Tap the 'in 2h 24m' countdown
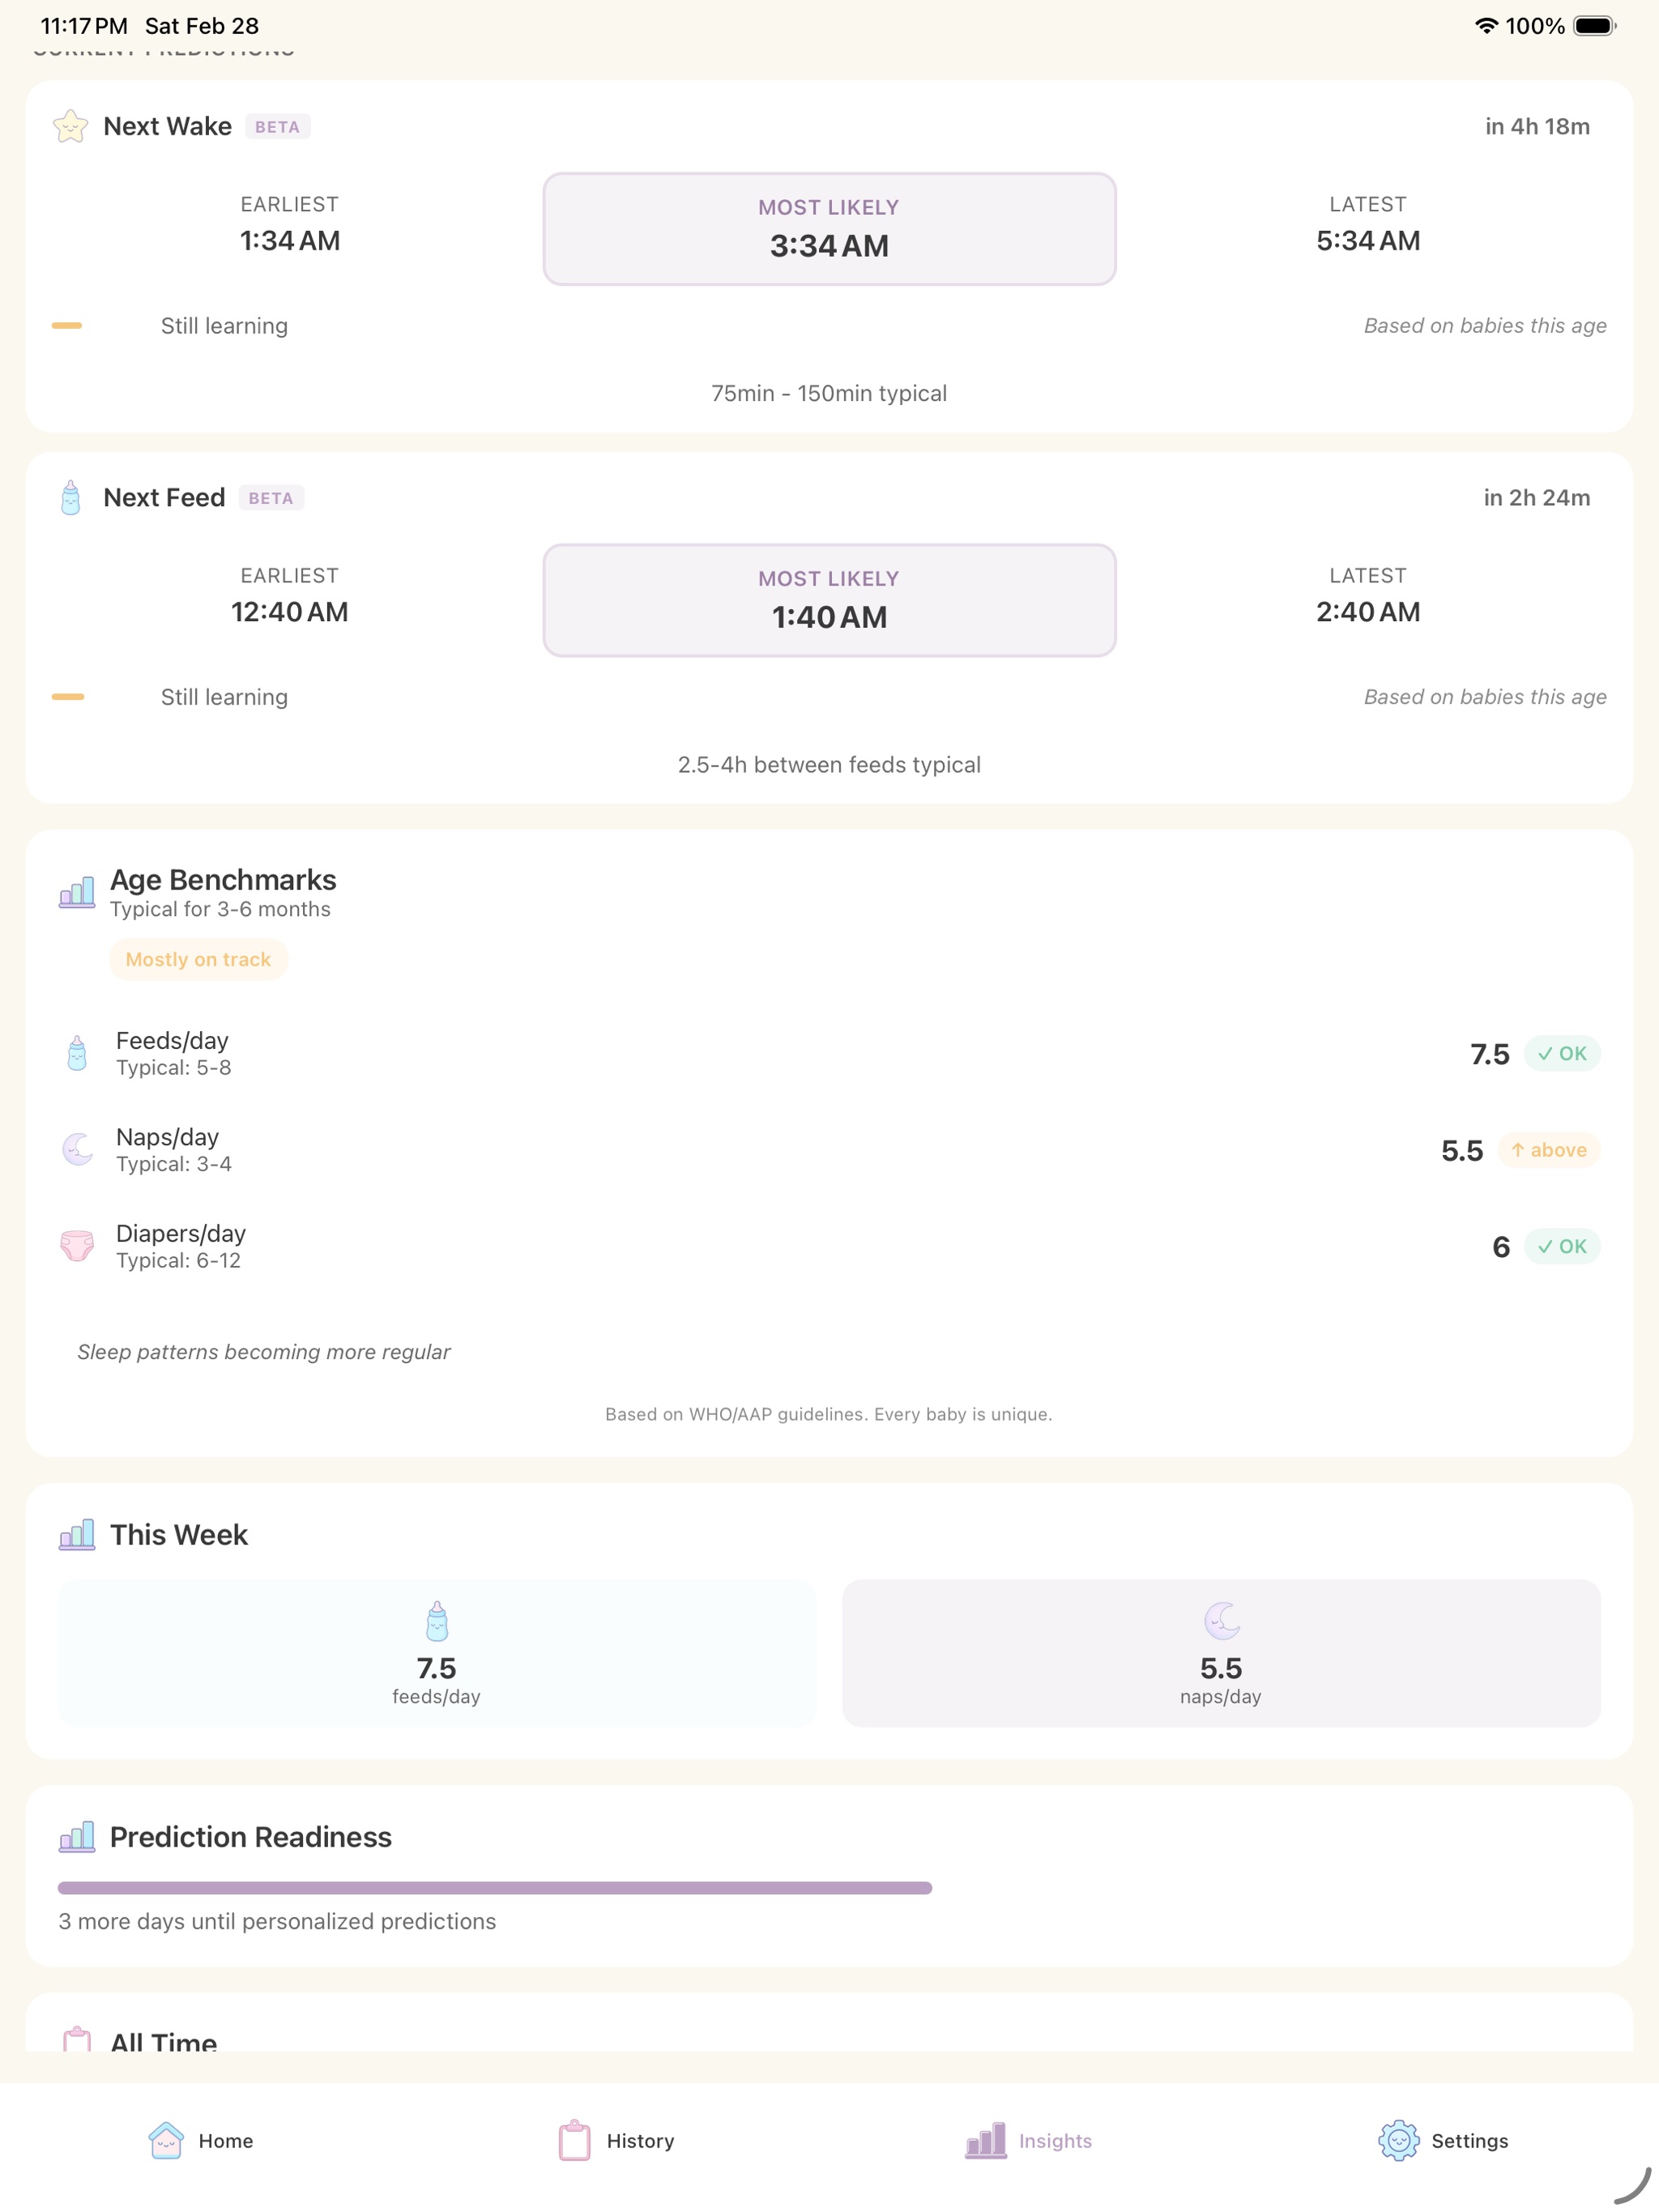This screenshot has width=1659, height=2212. point(1536,498)
